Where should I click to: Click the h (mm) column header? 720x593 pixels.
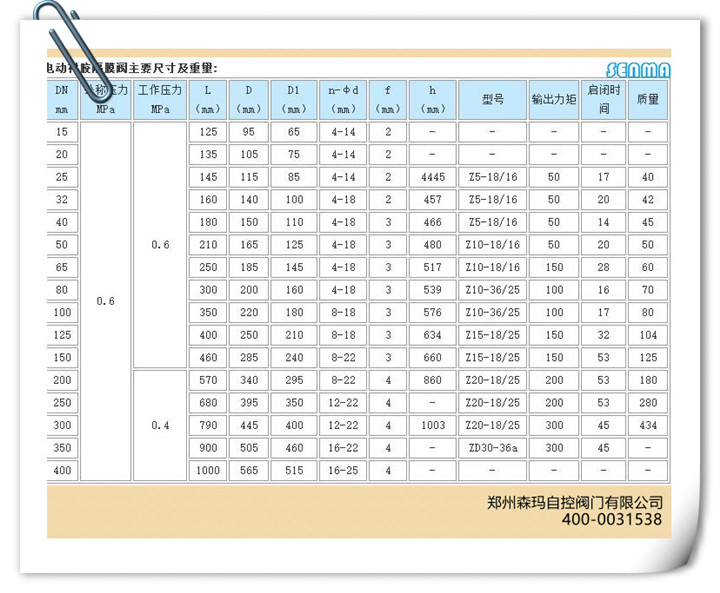click(x=433, y=100)
